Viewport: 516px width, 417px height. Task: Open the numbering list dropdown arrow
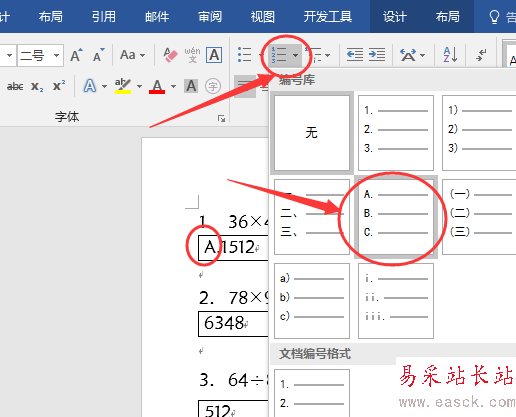coord(295,55)
